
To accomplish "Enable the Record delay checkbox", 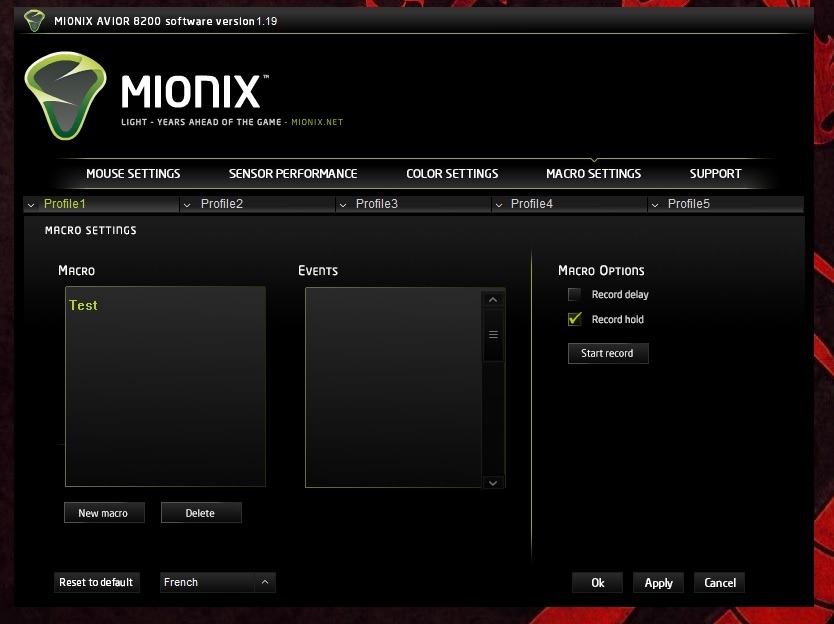I will tap(574, 294).
